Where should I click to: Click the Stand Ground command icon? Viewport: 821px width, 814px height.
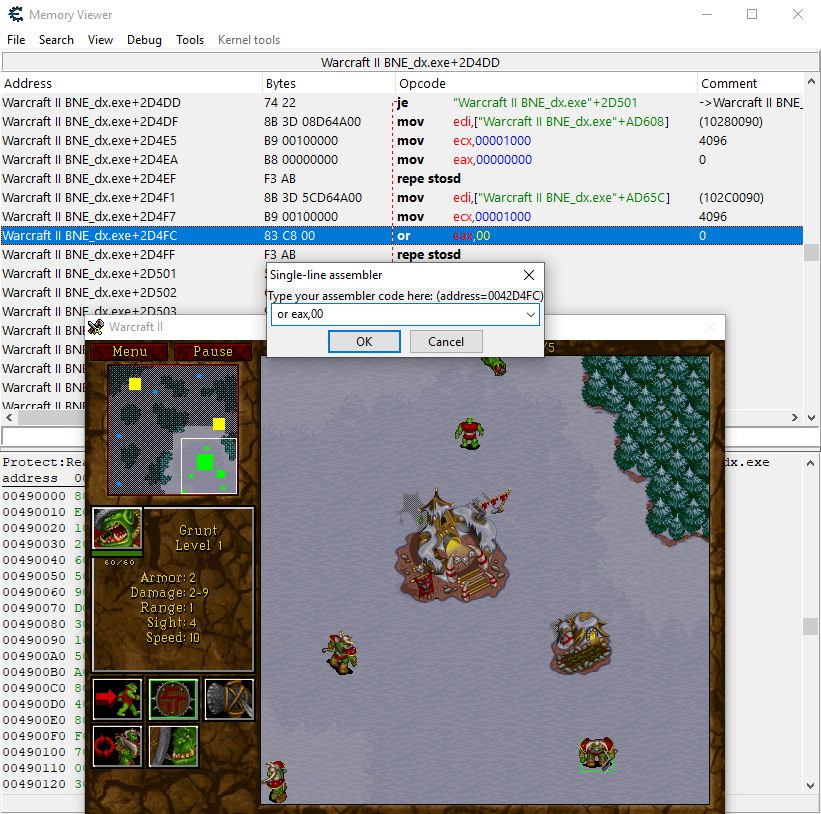173,746
